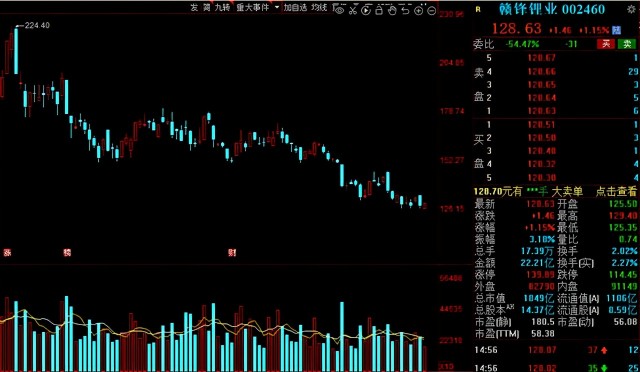Click the buy level 1 price 128.51
This screenshot has width=640, height=372.
[x=542, y=125]
